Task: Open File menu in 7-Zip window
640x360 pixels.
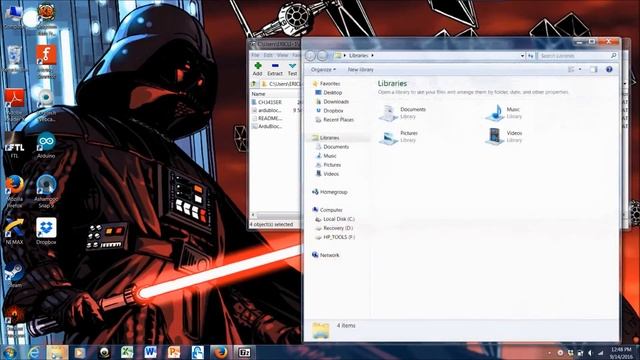Action: click(255, 55)
